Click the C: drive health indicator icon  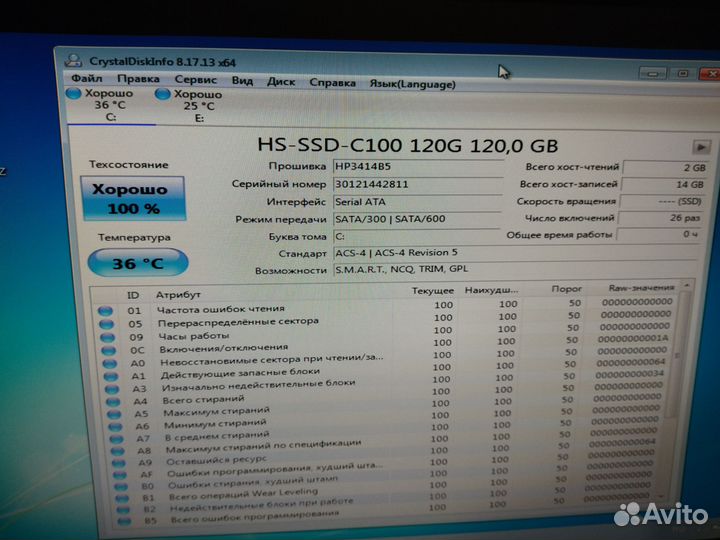coord(73,93)
